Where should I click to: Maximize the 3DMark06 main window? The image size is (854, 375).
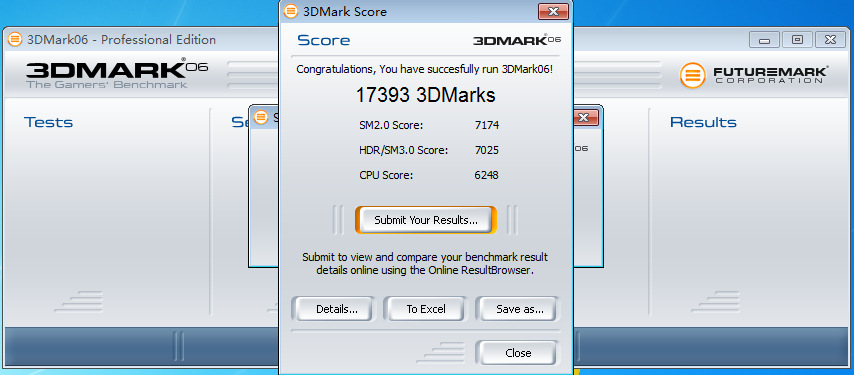(x=797, y=40)
